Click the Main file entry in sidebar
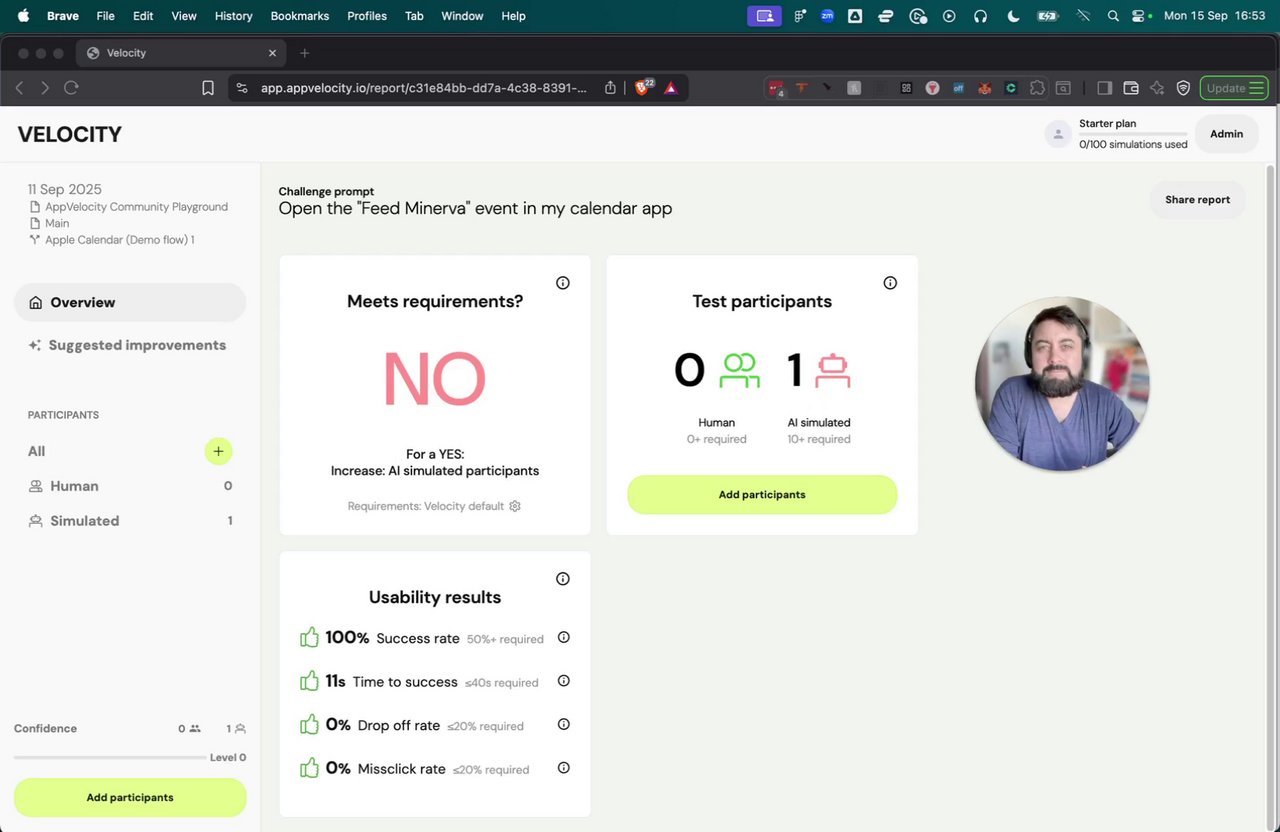Screen dimensions: 1280x832 (57, 223)
